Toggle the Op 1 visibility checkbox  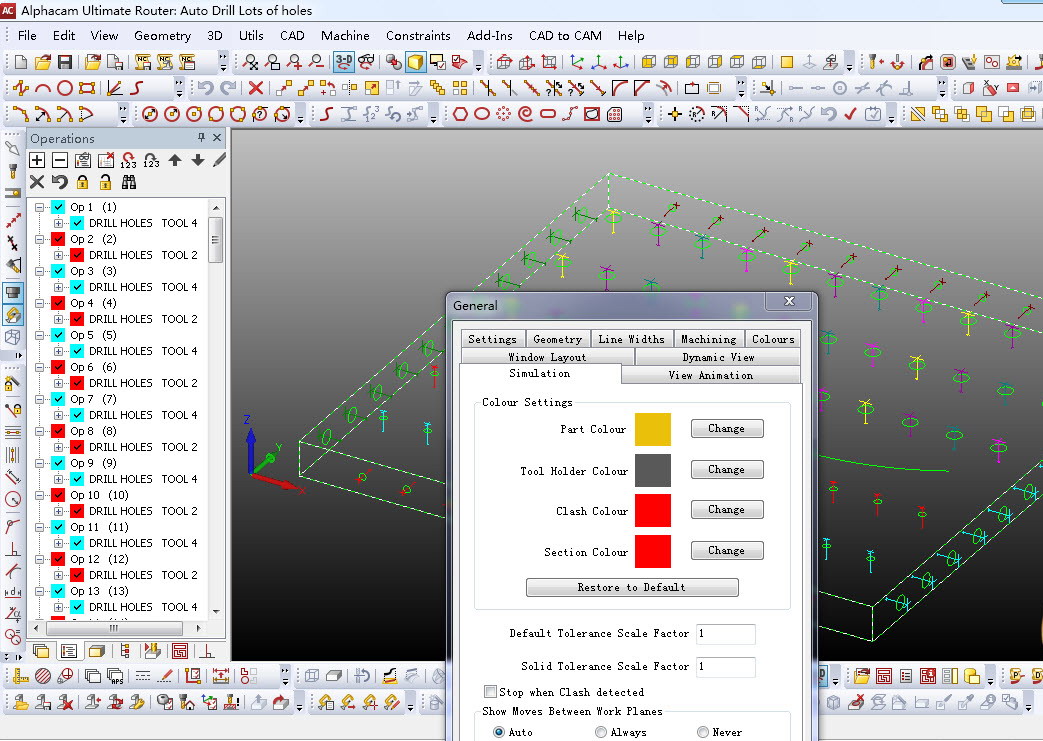point(59,208)
